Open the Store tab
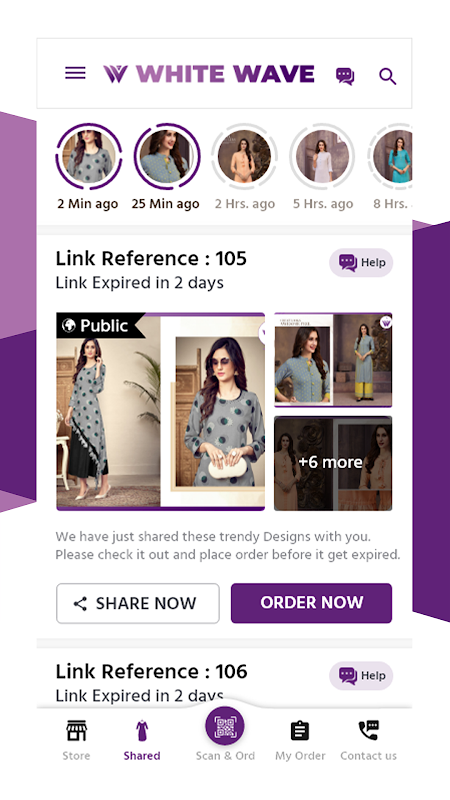 [x=77, y=740]
